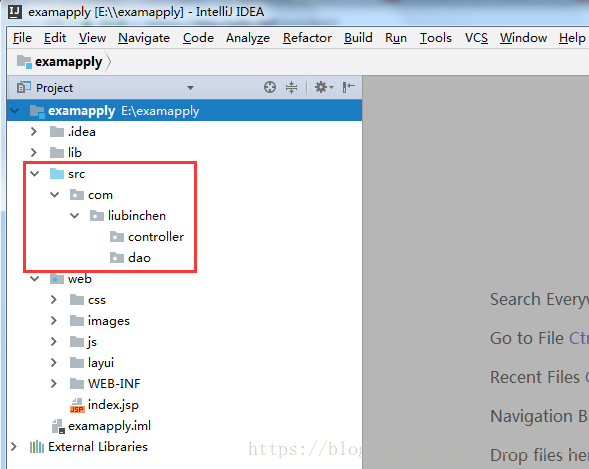Select the examapply.iml file

point(109,426)
